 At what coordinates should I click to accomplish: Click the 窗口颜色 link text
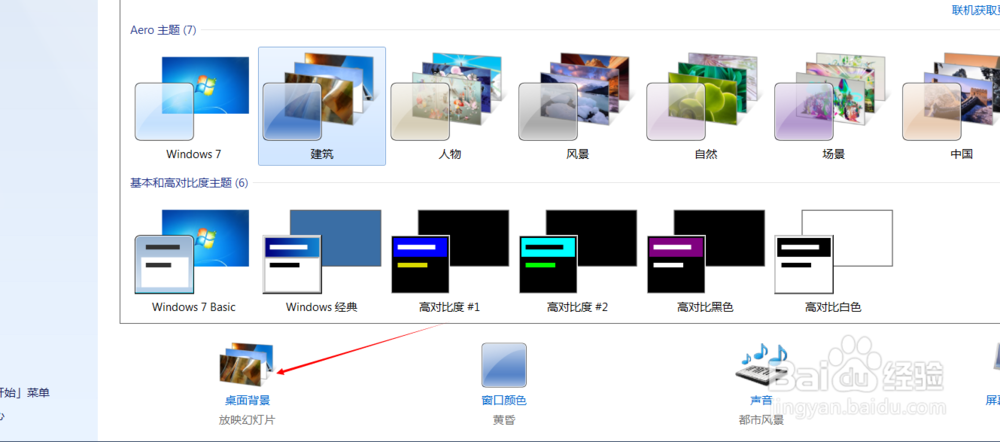(504, 401)
